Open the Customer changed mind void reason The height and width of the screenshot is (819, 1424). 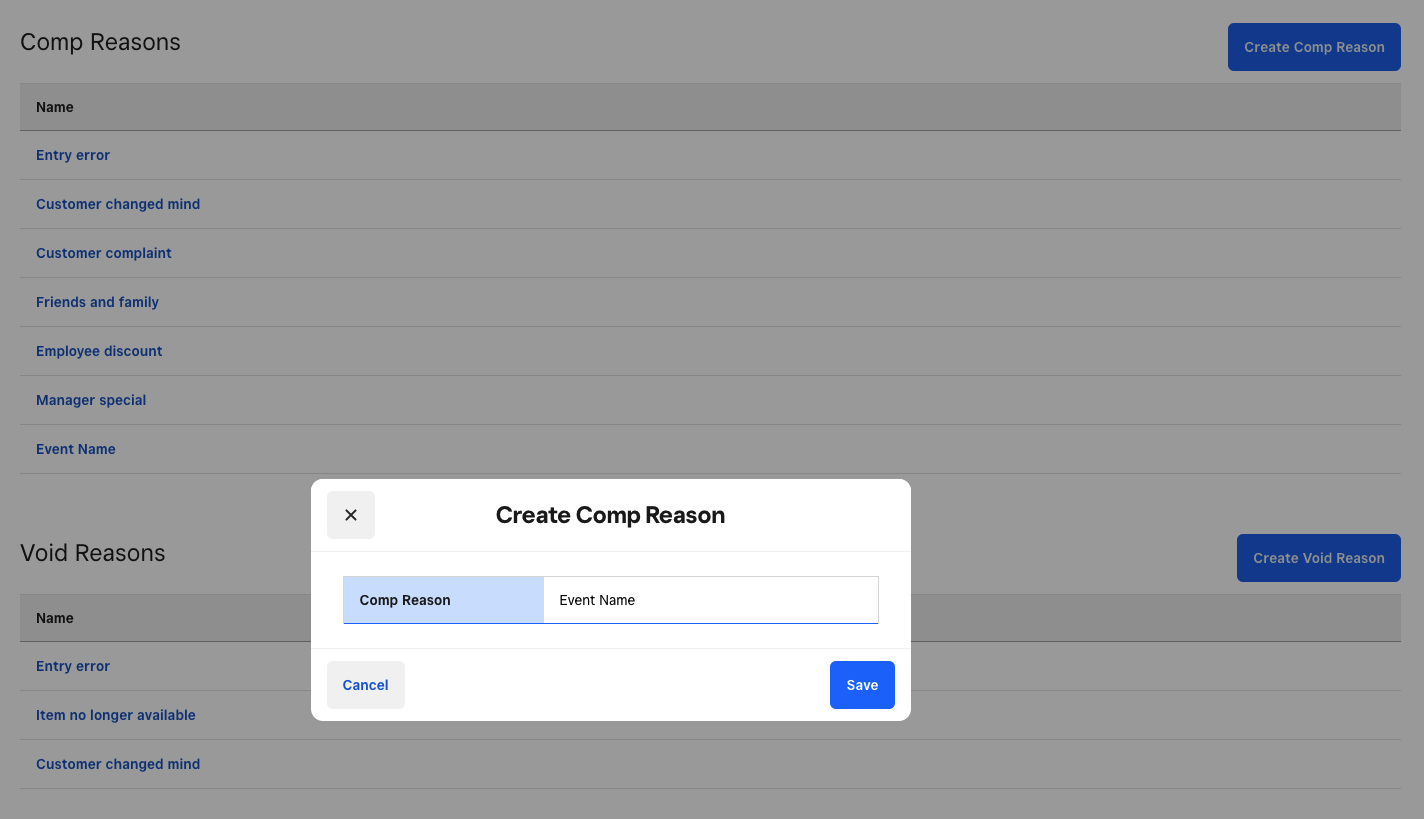coord(117,764)
